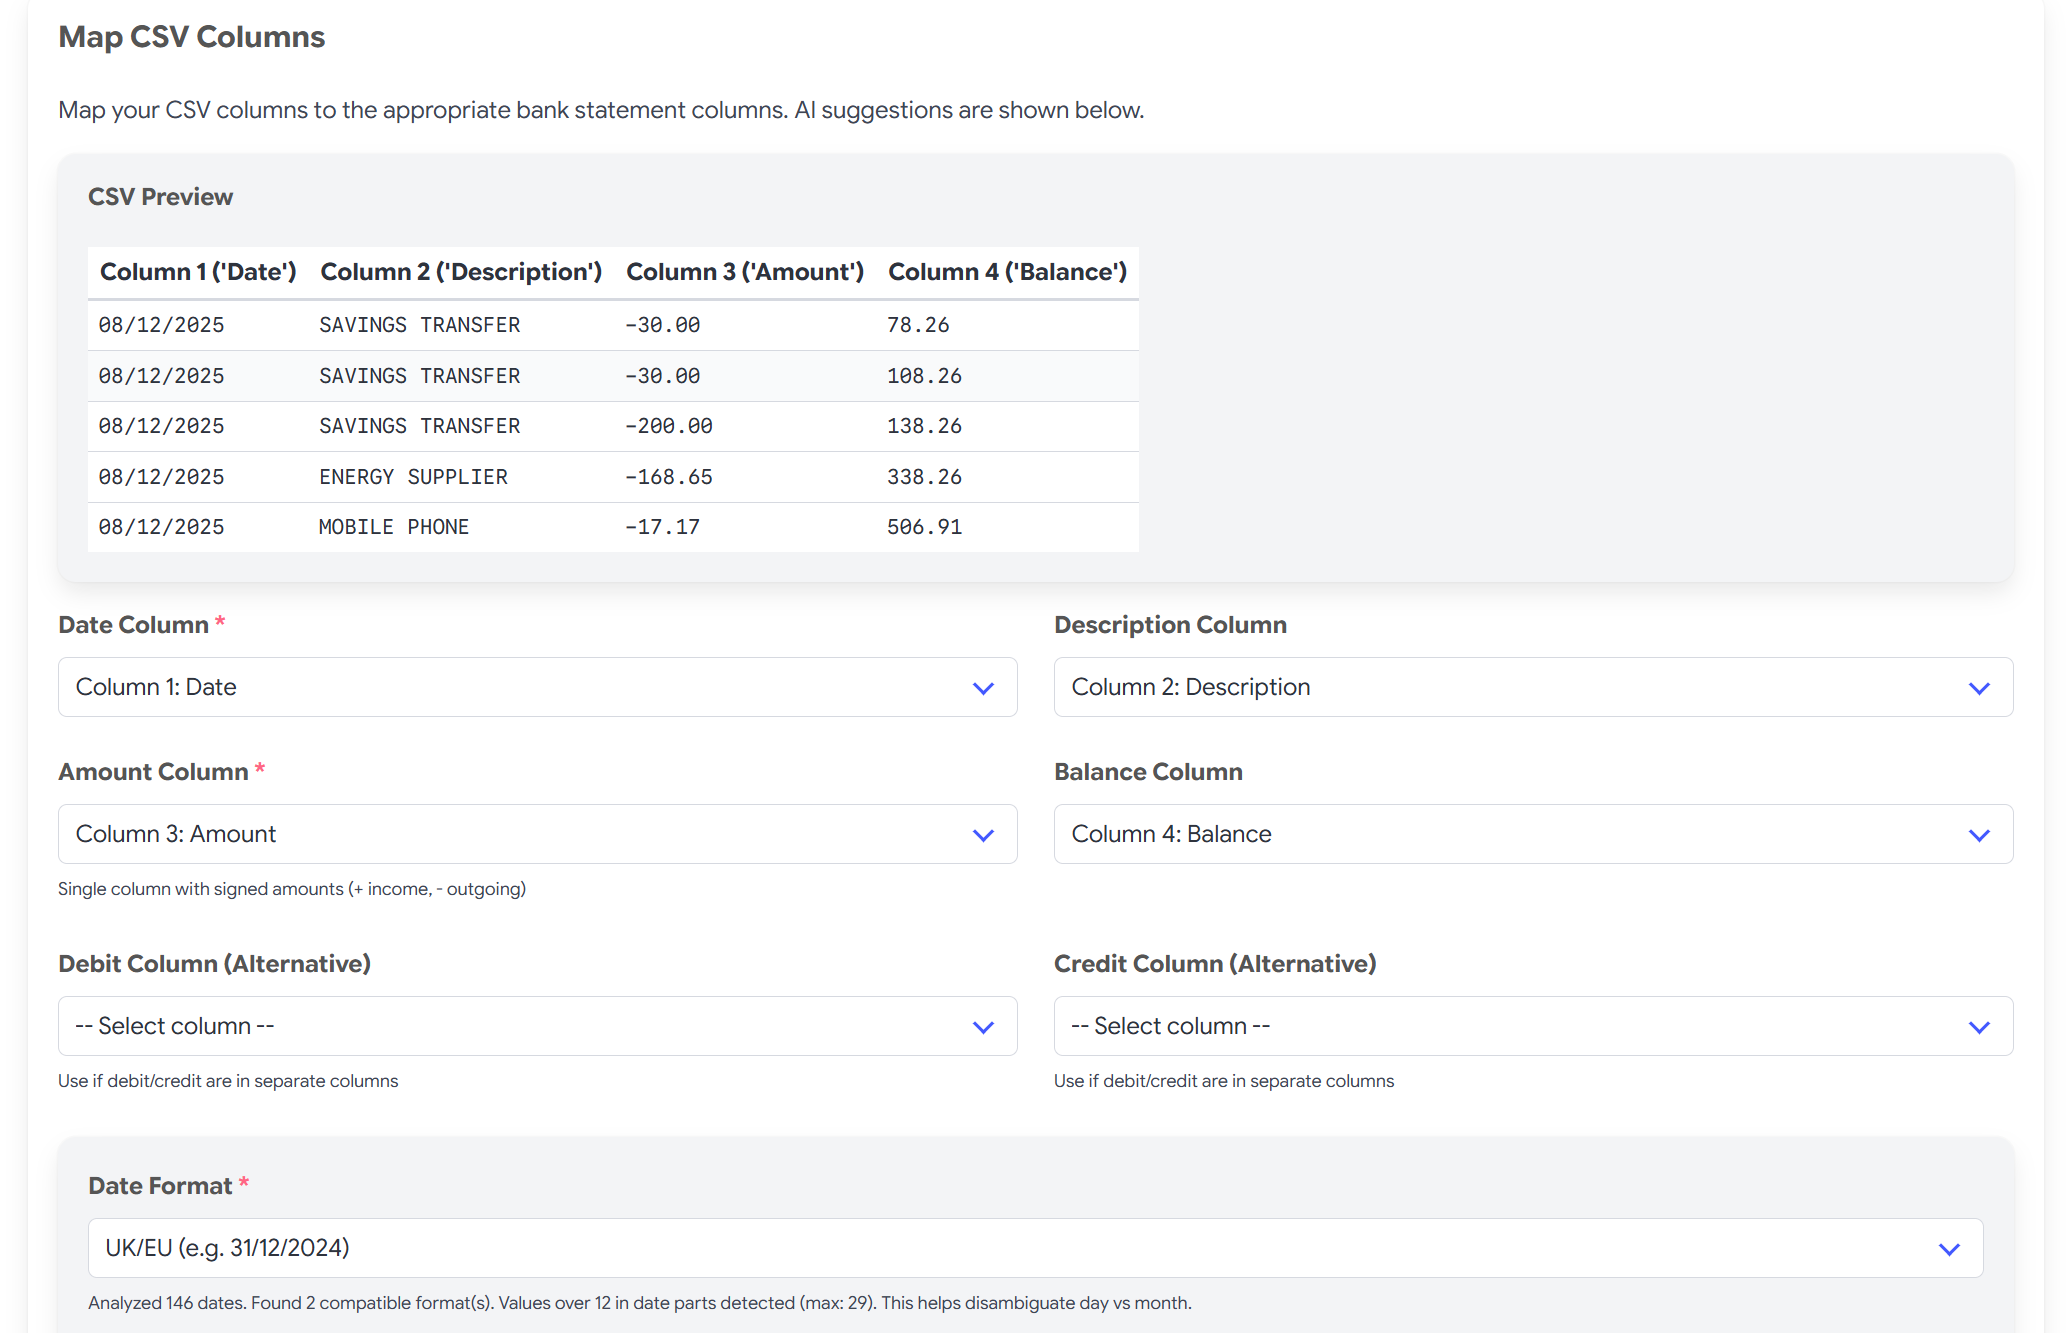Click the ENERGY SUPPLIER row in the preview
Viewport: 2070px width, 1333px height.
click(413, 476)
